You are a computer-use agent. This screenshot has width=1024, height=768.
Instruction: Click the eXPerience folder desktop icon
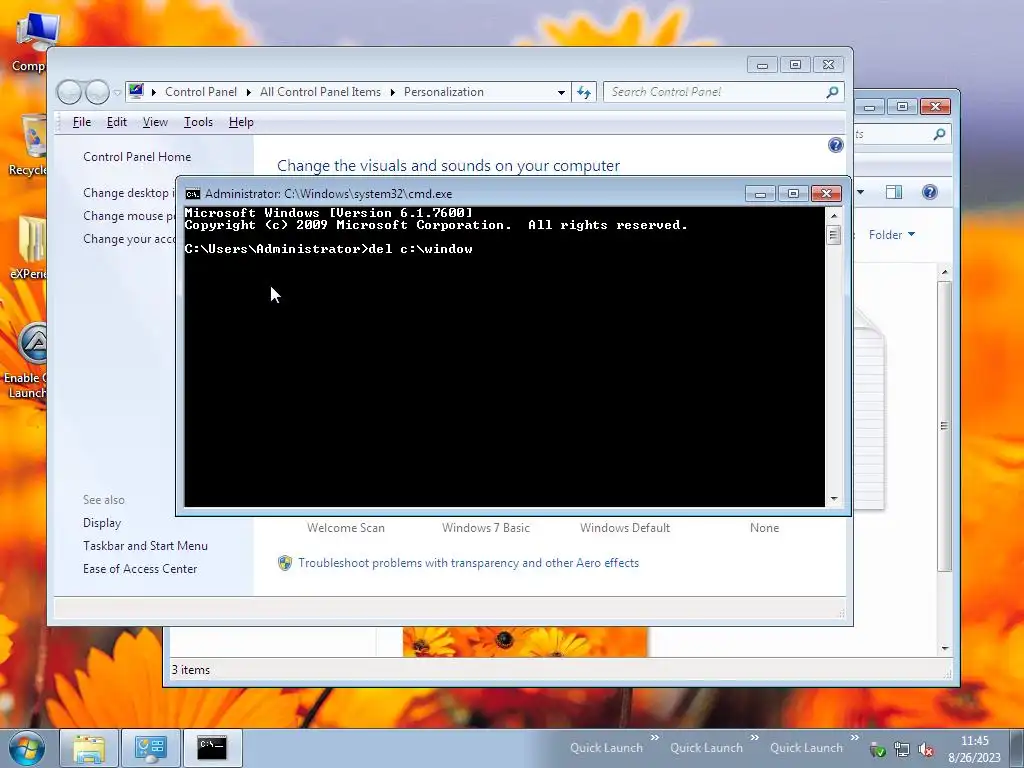point(29,248)
